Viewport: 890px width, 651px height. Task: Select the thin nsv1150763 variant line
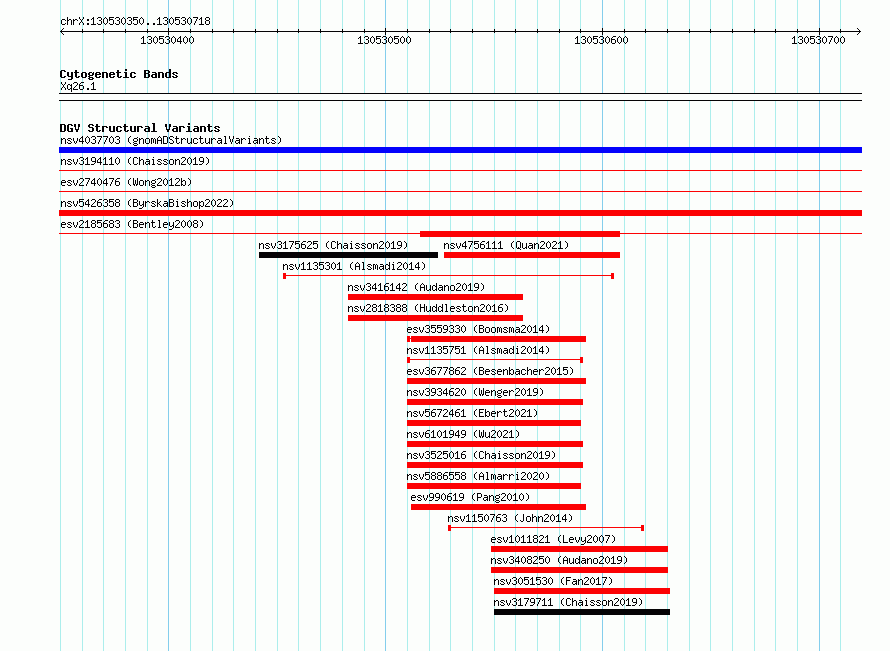pos(546,528)
